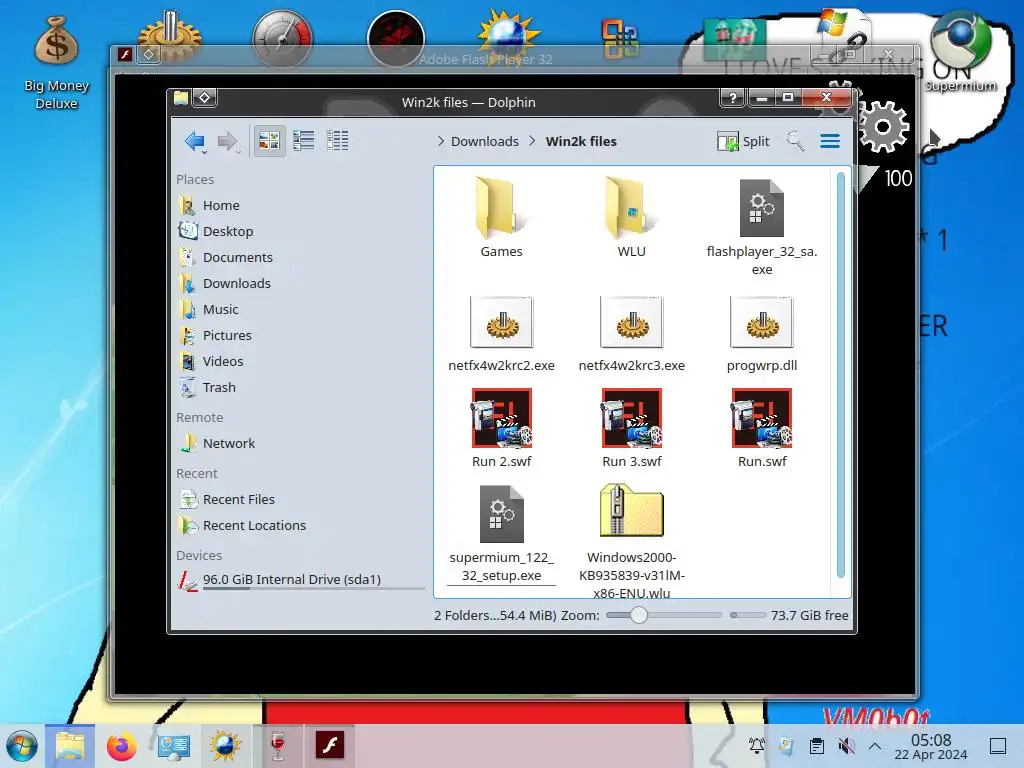This screenshot has width=1024, height=768.
Task: Adjust the Zoom slider in status bar
Action: pos(664,615)
